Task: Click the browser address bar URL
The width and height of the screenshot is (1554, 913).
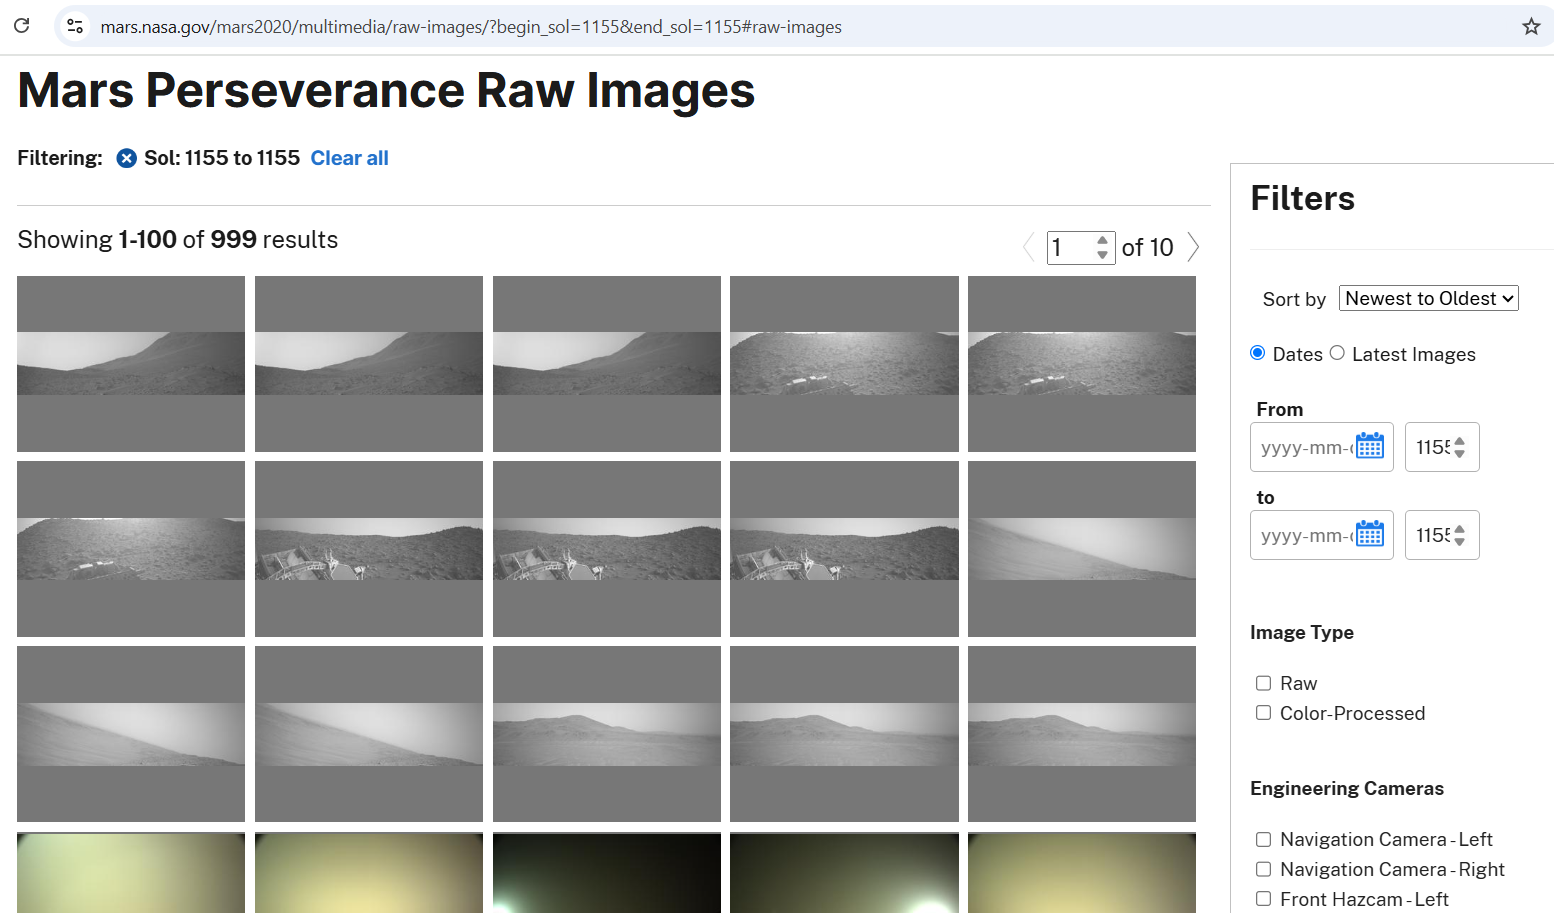Action: (470, 27)
